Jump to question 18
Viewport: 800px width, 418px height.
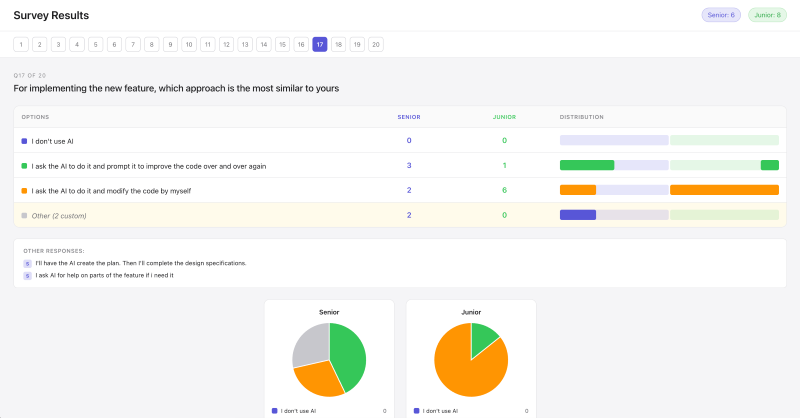[339, 44]
